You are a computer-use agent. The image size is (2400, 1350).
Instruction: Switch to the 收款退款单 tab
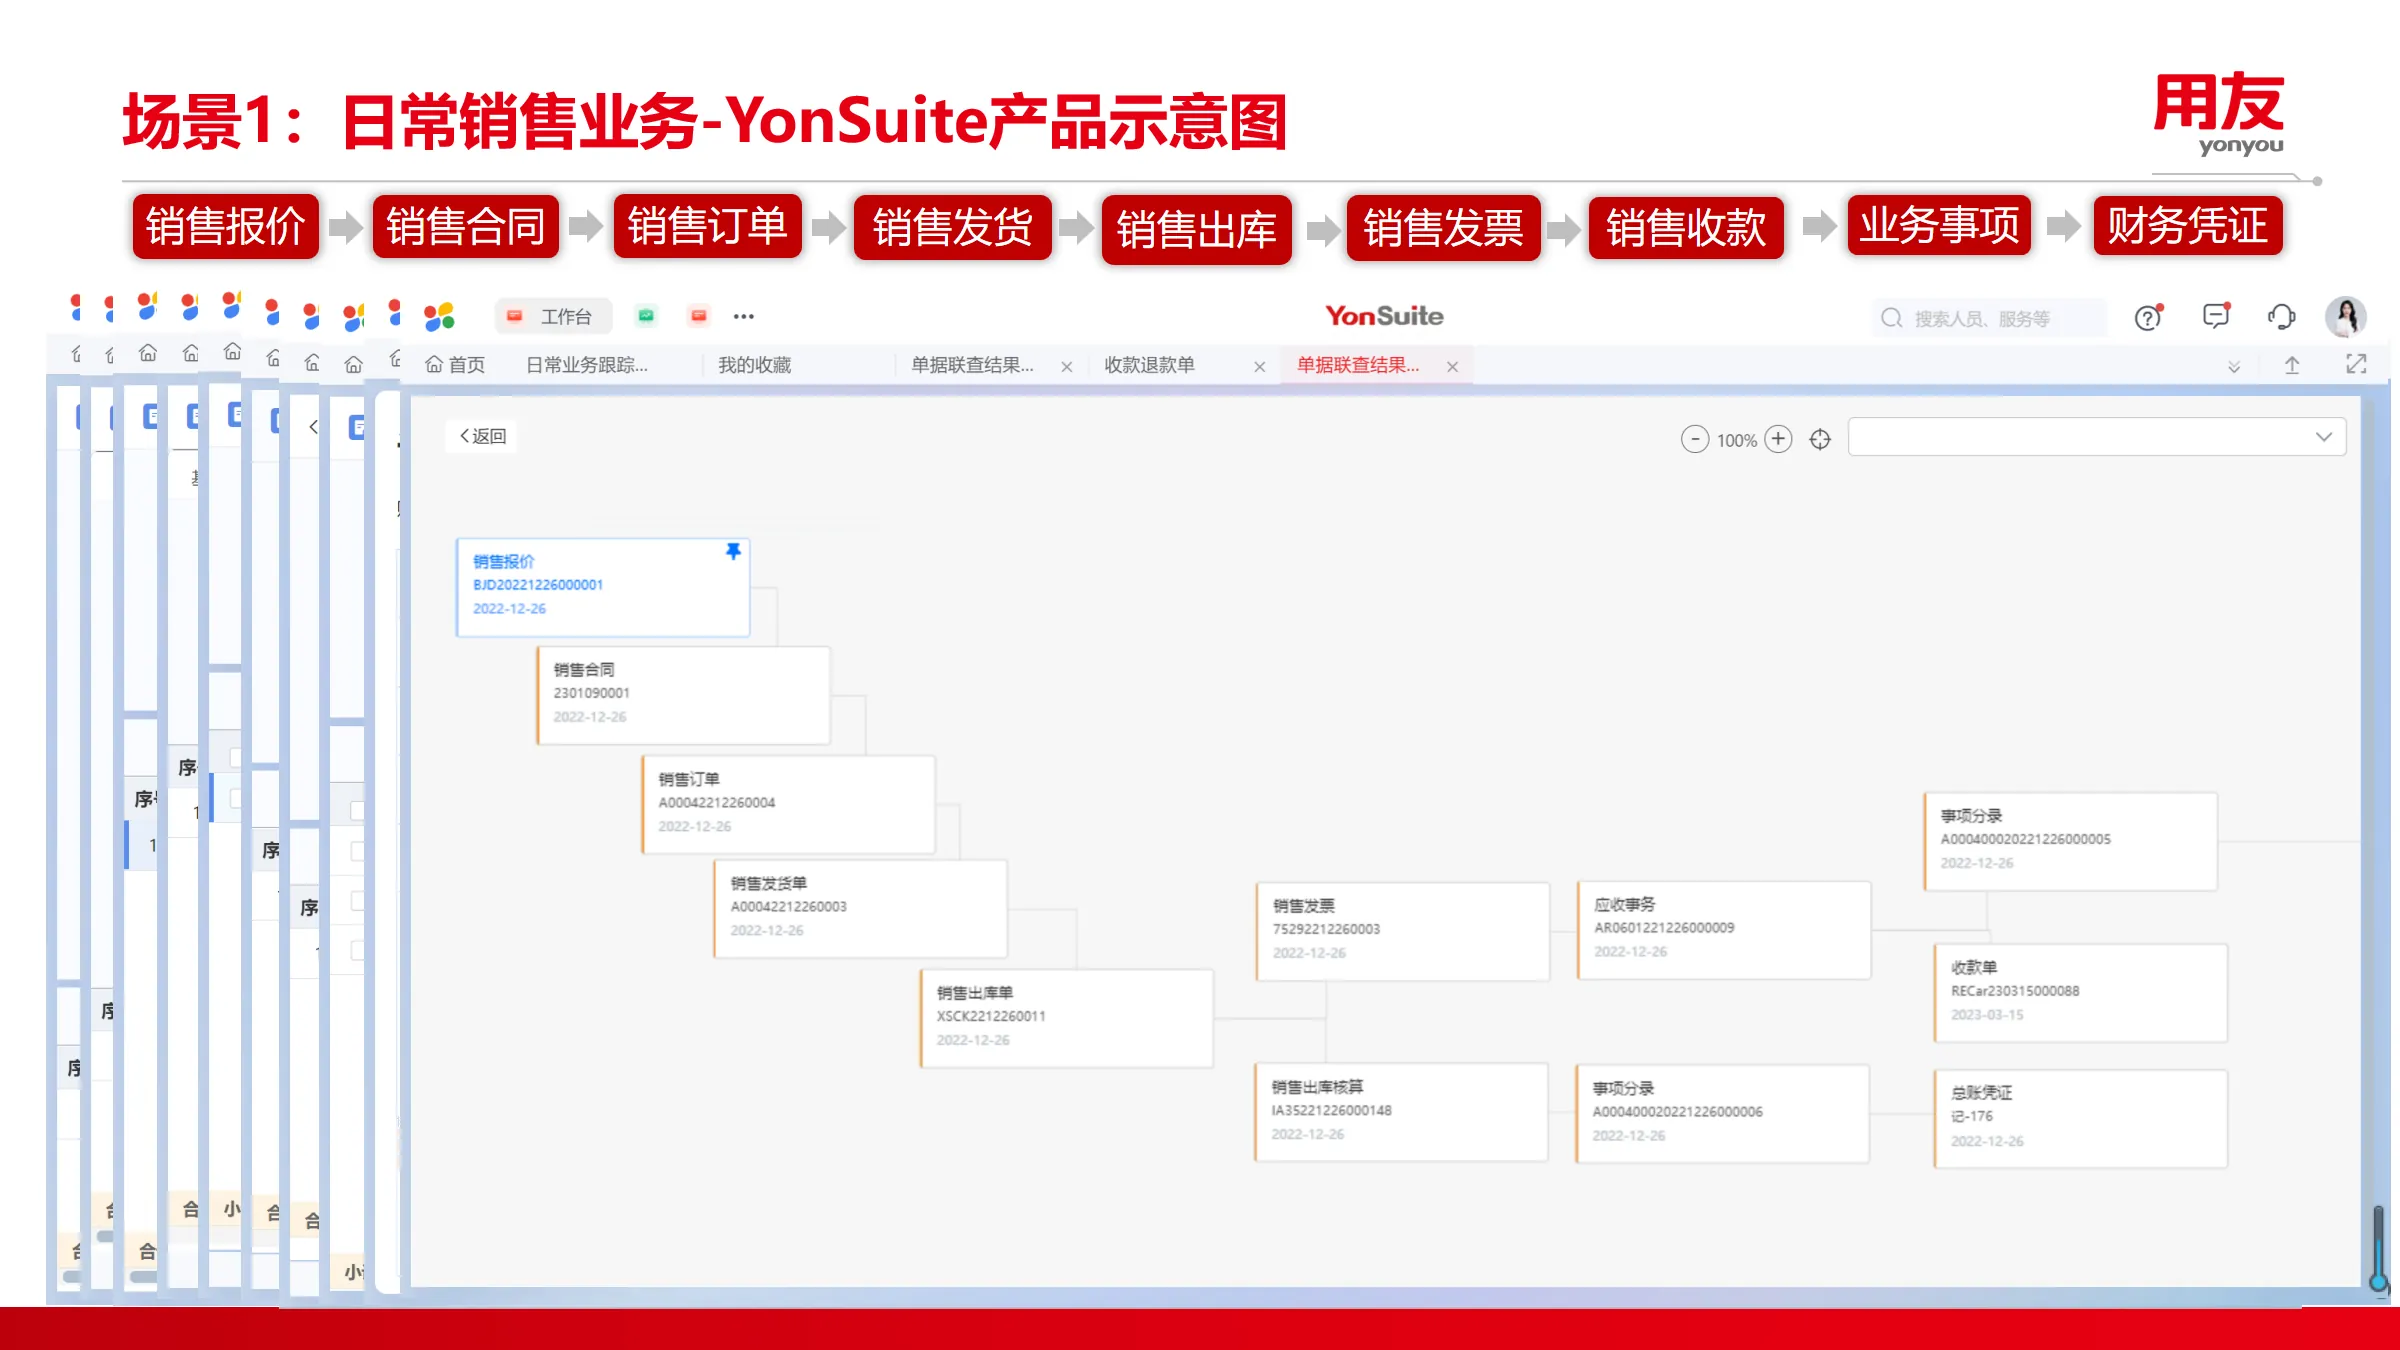(1149, 365)
